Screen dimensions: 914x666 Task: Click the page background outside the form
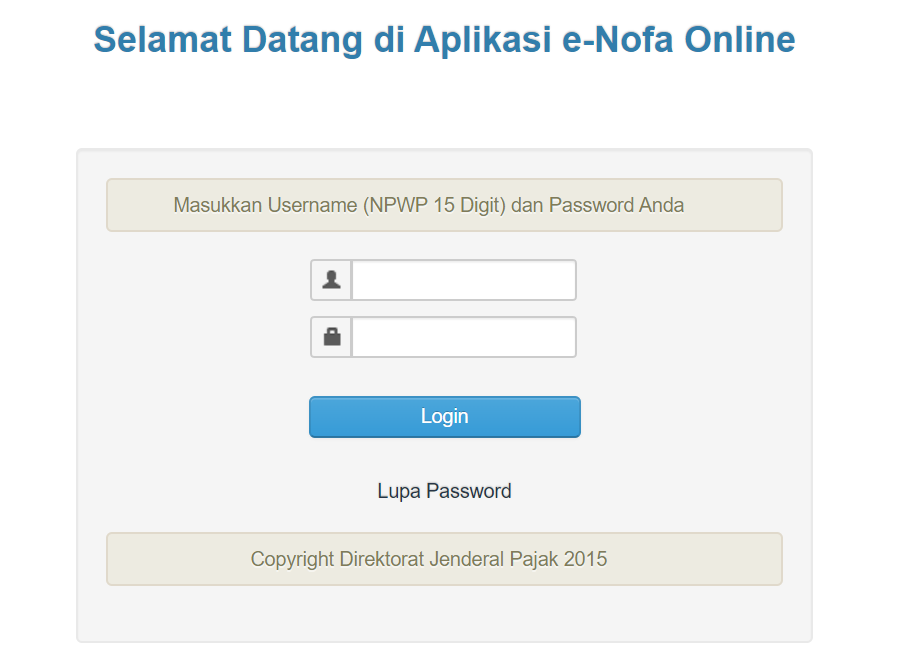coord(40,400)
